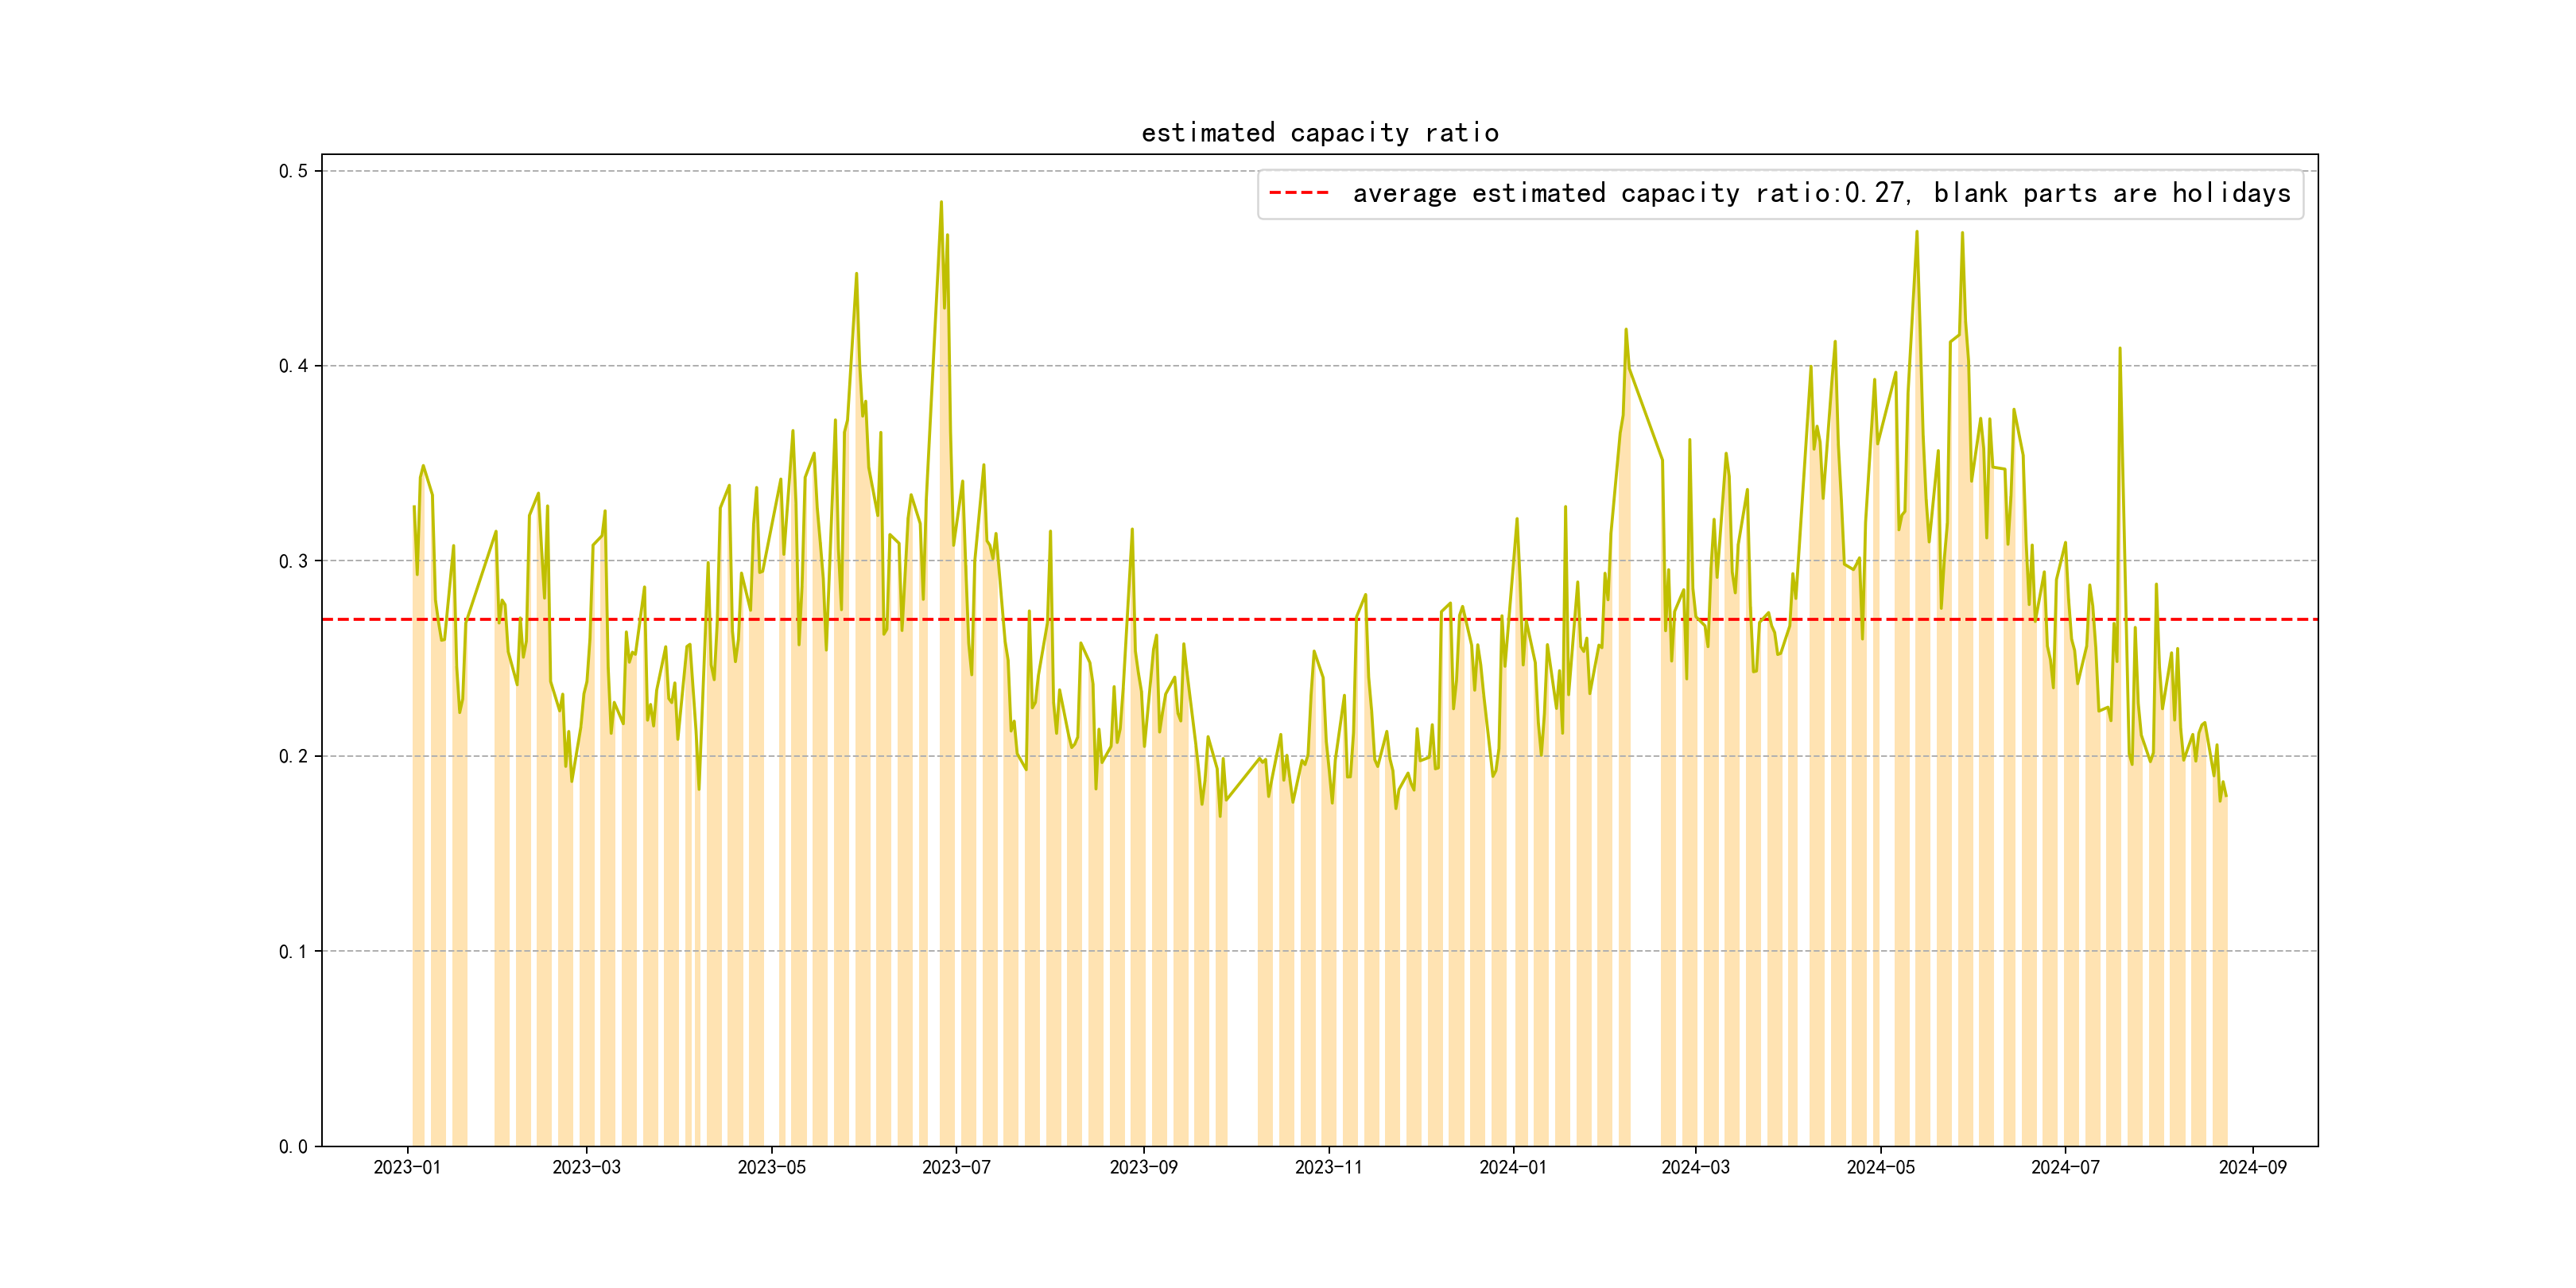The height and width of the screenshot is (1288, 2576).
Task: Click the red dashed line sample in legend
Action: (1298, 193)
